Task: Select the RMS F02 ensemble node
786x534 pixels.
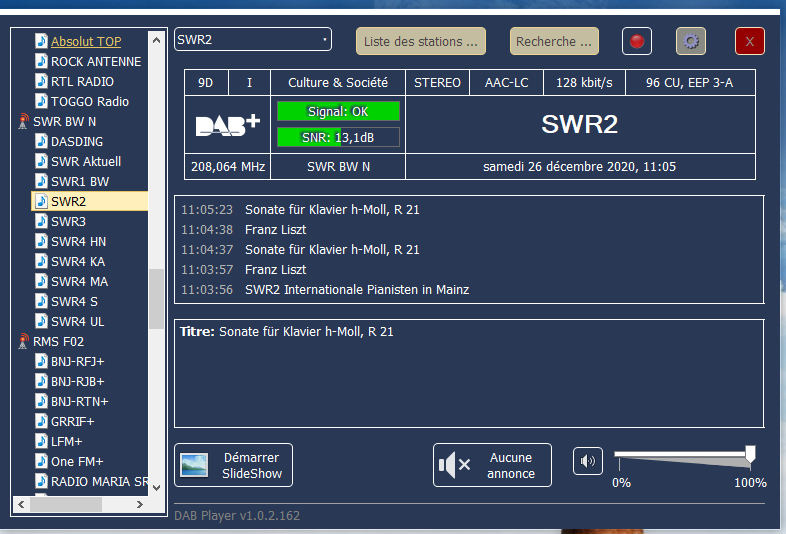Action: (58, 342)
